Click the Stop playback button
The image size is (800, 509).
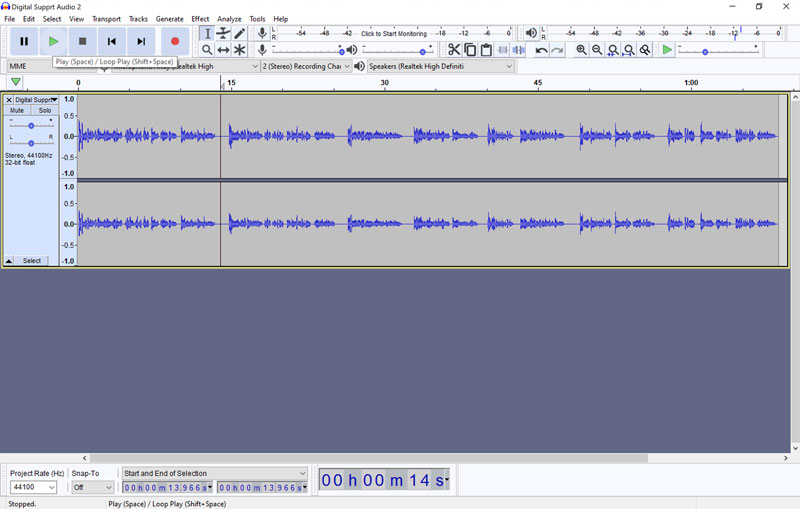pyautogui.click(x=83, y=41)
